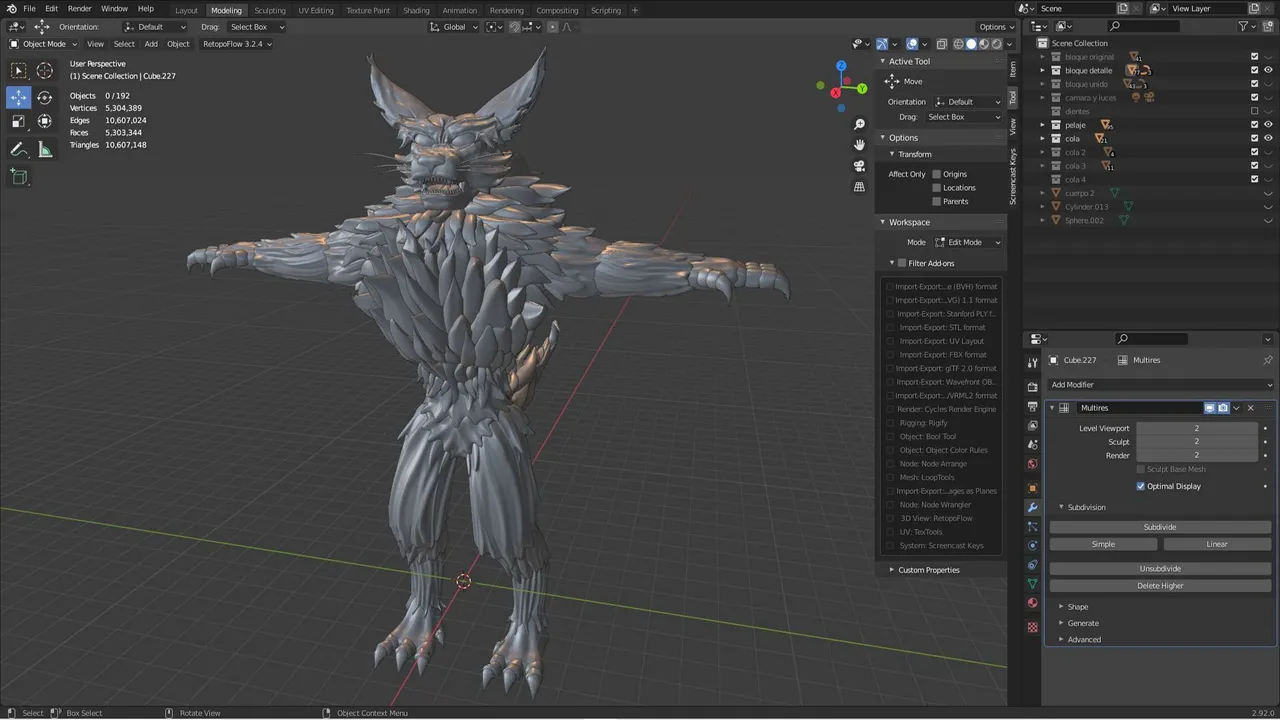The image size is (1280, 720).
Task: Select the Add Cube tool
Action: pos(18,177)
